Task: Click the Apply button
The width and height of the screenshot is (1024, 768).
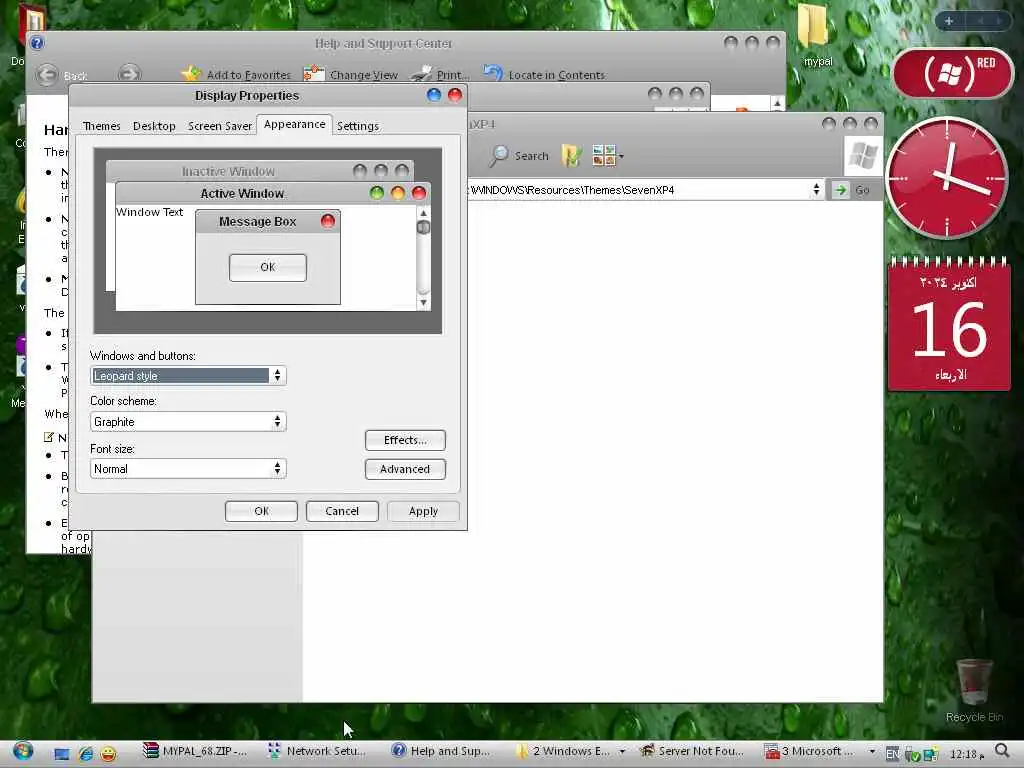Action: 423,511
